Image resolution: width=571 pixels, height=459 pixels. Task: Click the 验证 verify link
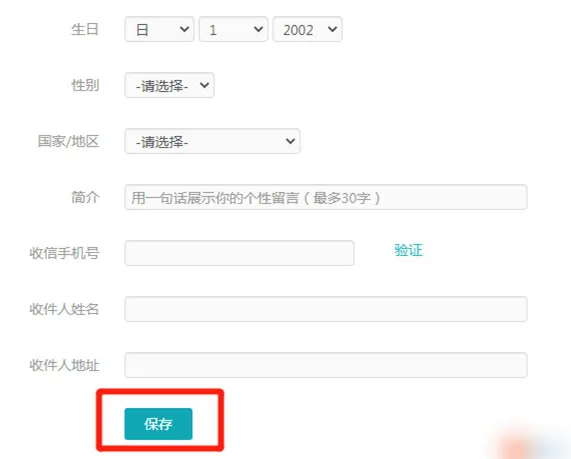tap(408, 251)
